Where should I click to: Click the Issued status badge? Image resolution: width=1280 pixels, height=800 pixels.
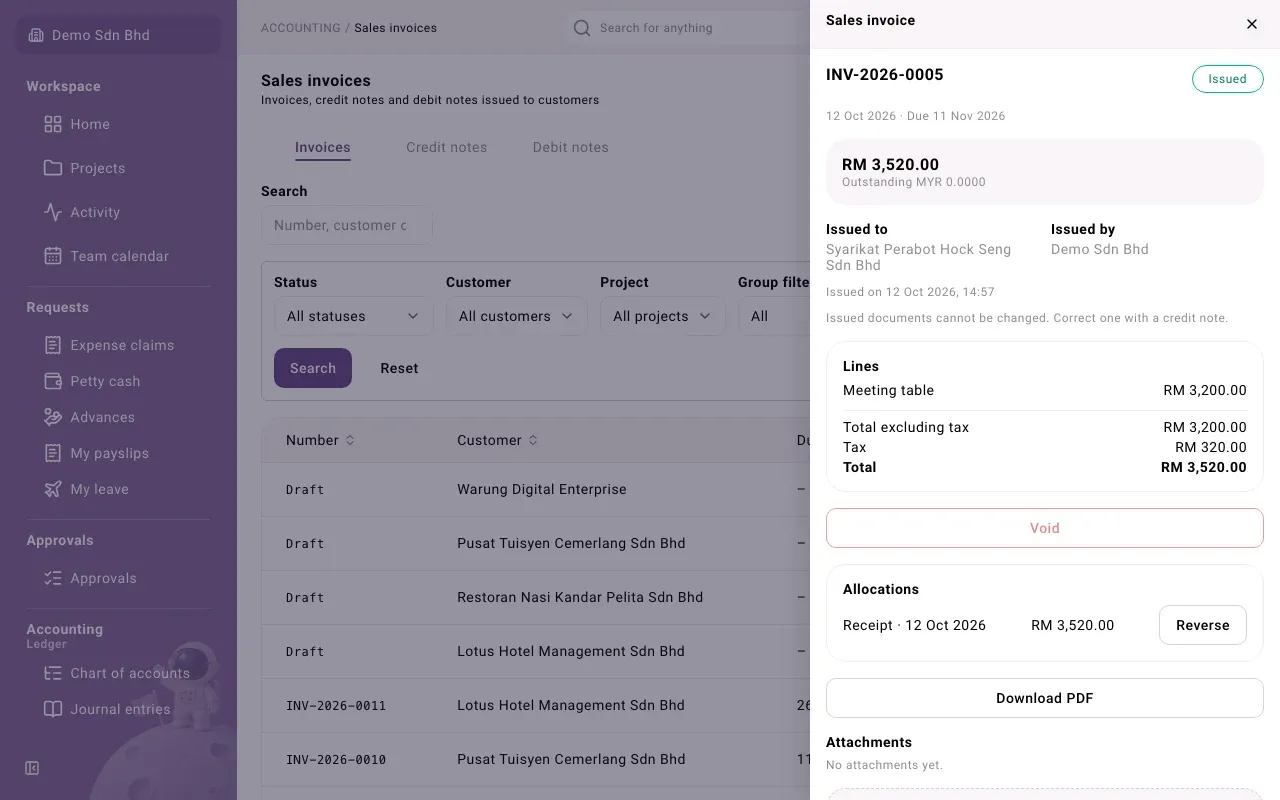pos(1228,79)
